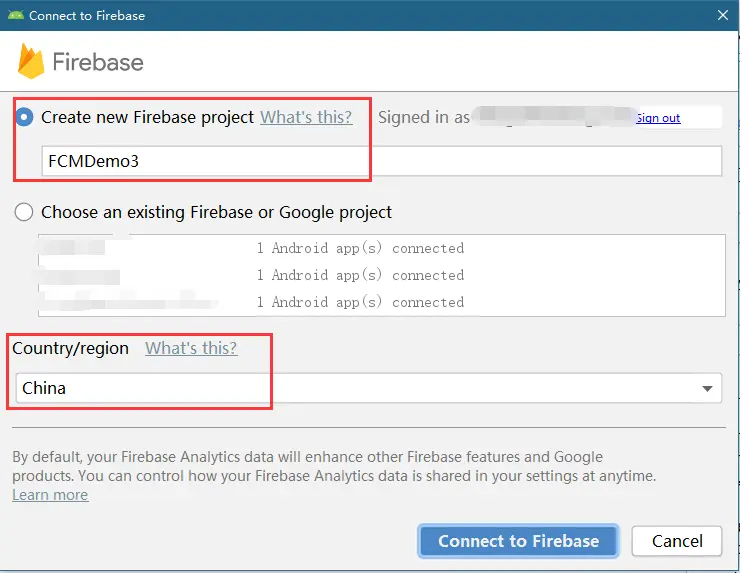Open What's this link beside Create new project
Image resolution: width=740 pixels, height=573 pixels.
tap(306, 117)
